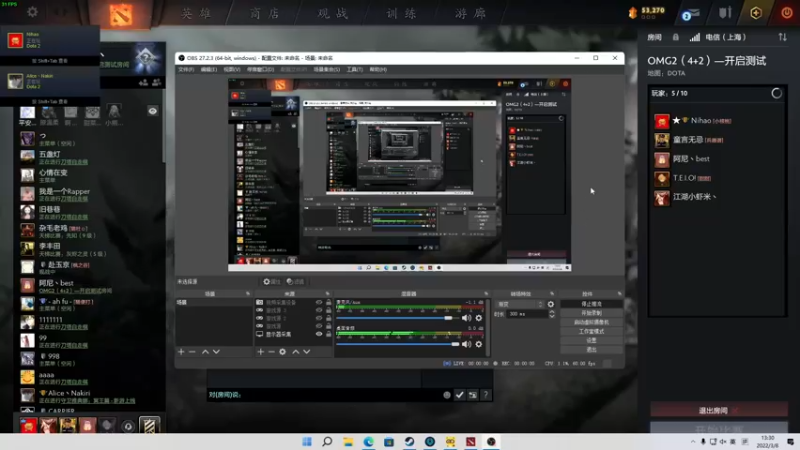Image resolution: width=800 pixels, height=450 pixels.
Task: Open OBS Studio icon on the taskbar
Action: 491,442
